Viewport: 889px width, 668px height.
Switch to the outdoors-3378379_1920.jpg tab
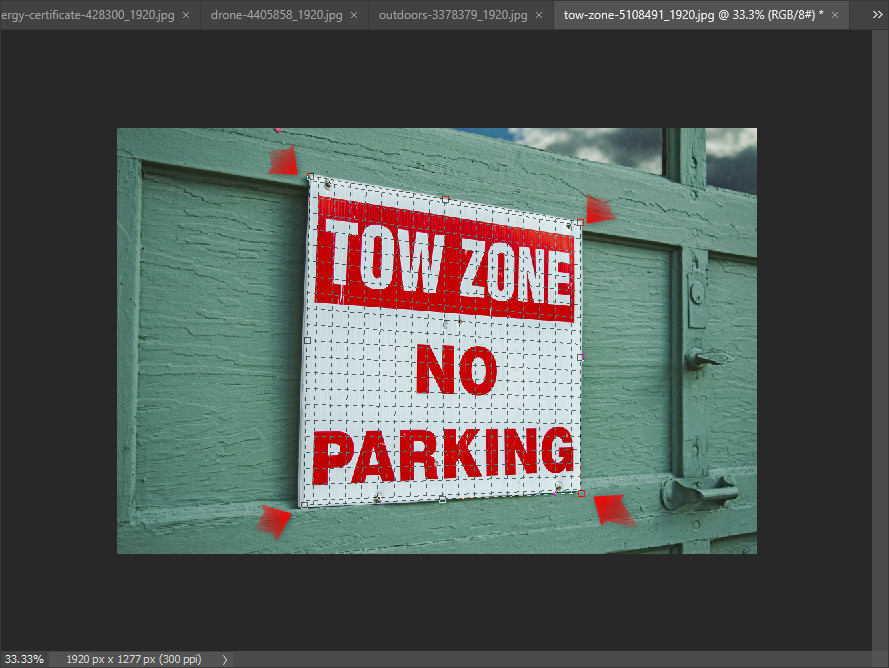tap(452, 15)
